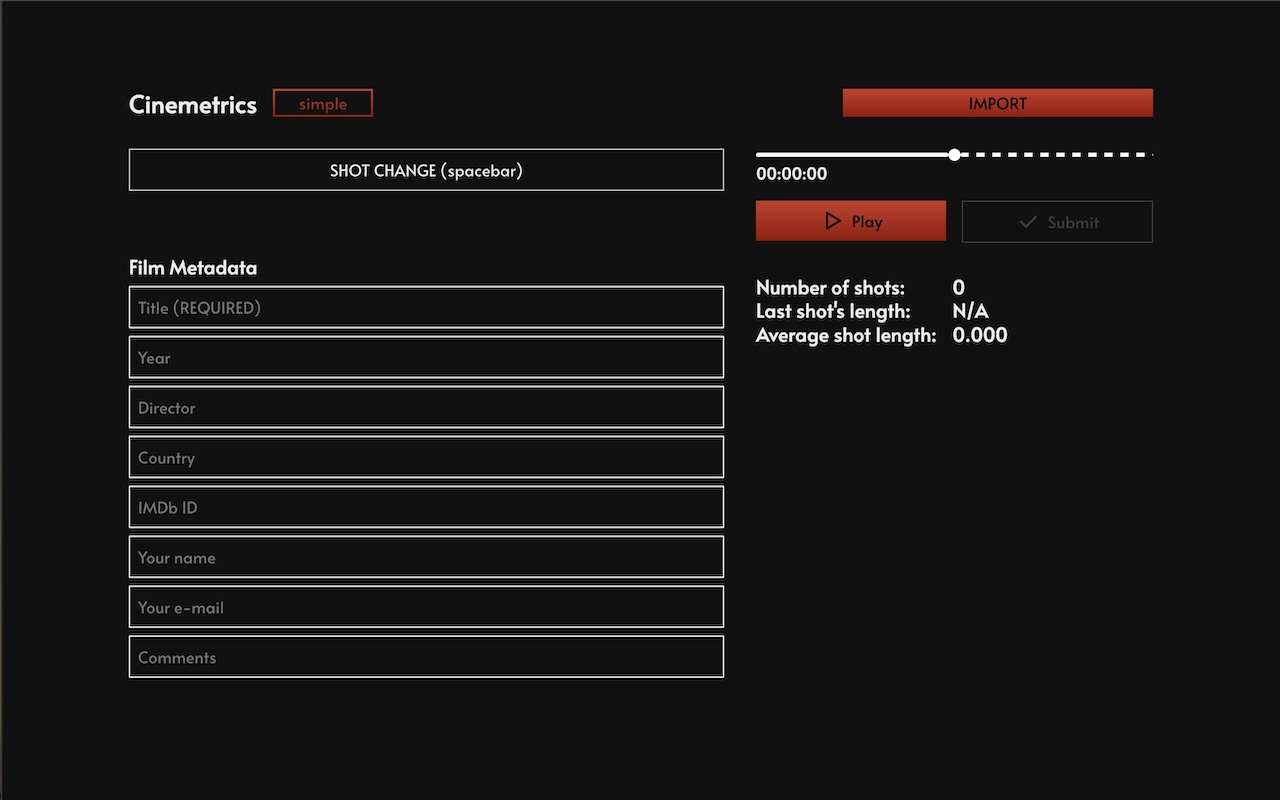This screenshot has width=1280, height=800.
Task: Submit the shot measurement data
Action: point(1057,221)
